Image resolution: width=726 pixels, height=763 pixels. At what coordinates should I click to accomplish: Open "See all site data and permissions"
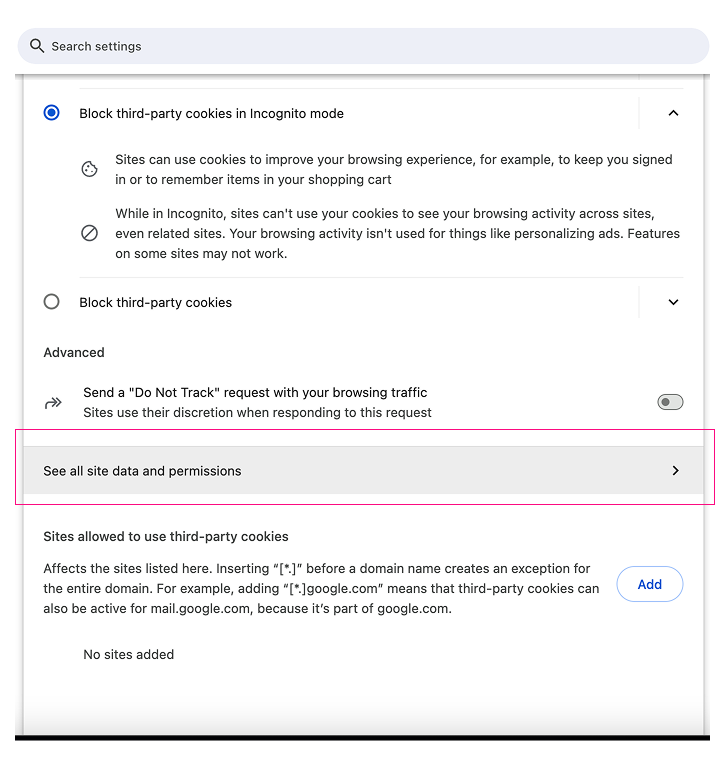click(142, 471)
